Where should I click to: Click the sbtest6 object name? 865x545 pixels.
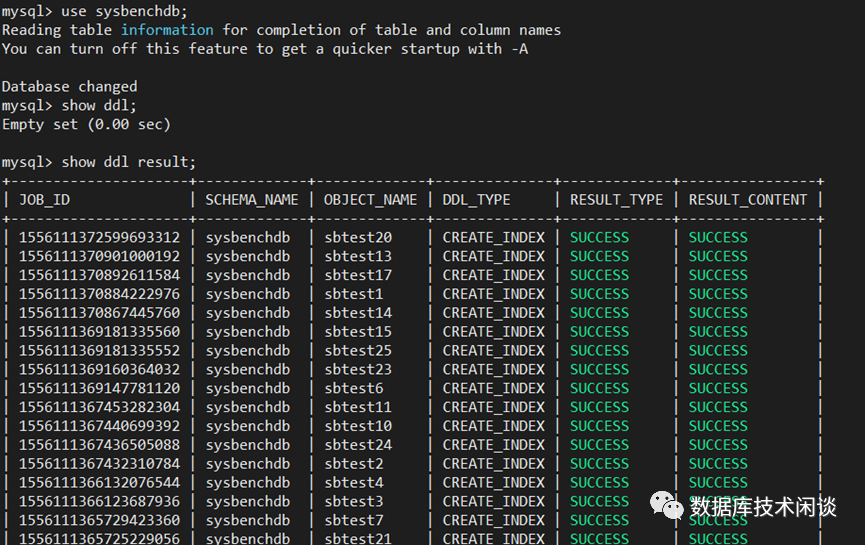353,388
